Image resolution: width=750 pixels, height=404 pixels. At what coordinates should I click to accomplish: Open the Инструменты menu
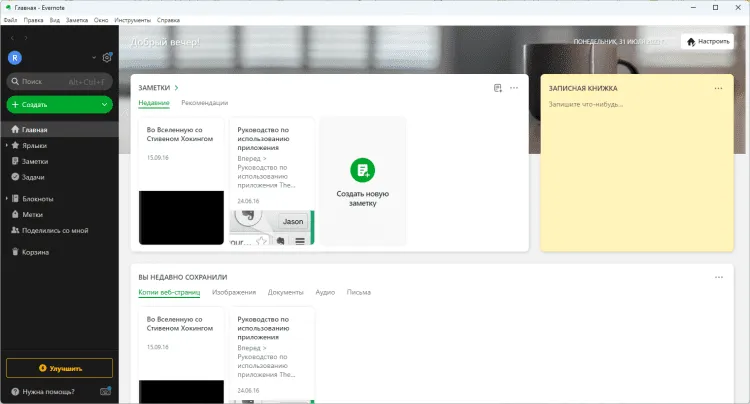132,20
